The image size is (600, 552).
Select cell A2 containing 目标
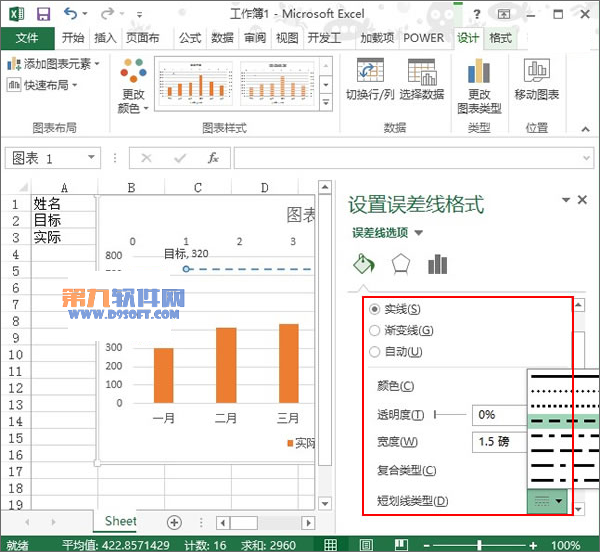[64, 220]
